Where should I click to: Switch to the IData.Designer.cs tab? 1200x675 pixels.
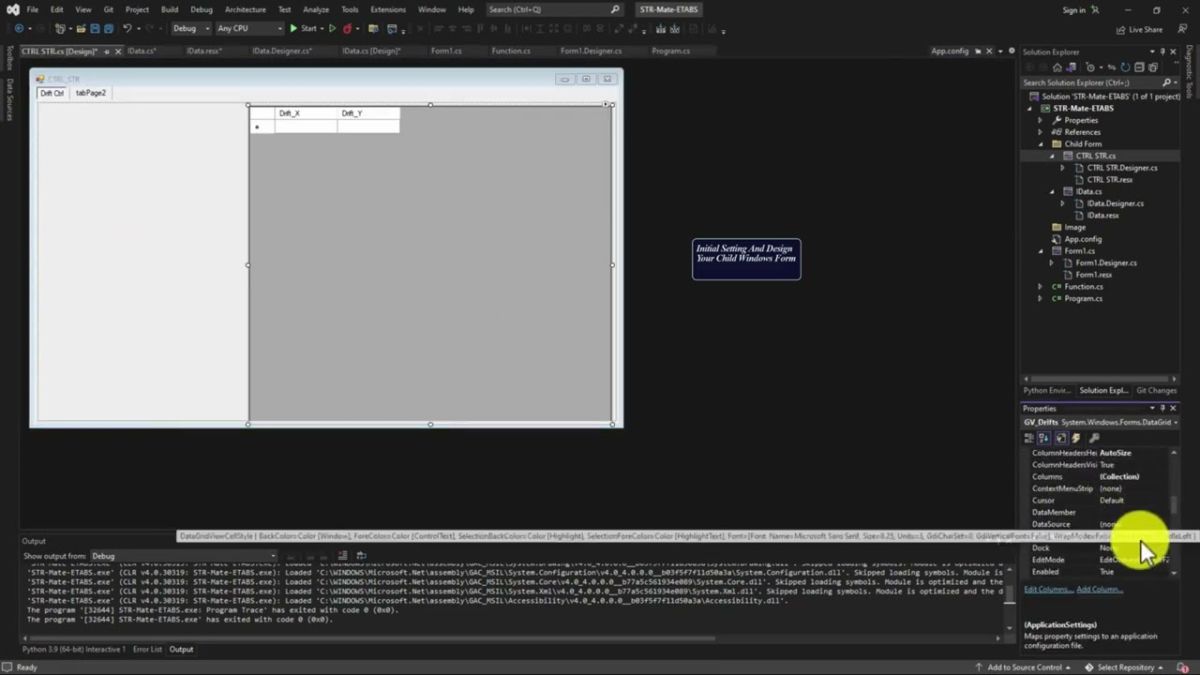(282, 50)
